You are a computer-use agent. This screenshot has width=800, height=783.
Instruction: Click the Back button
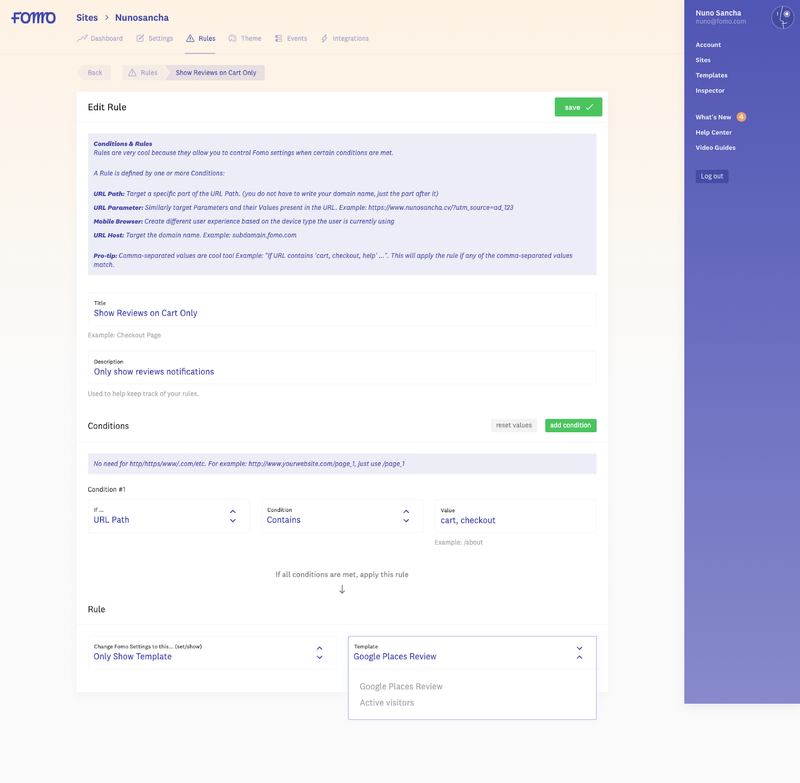(94, 72)
